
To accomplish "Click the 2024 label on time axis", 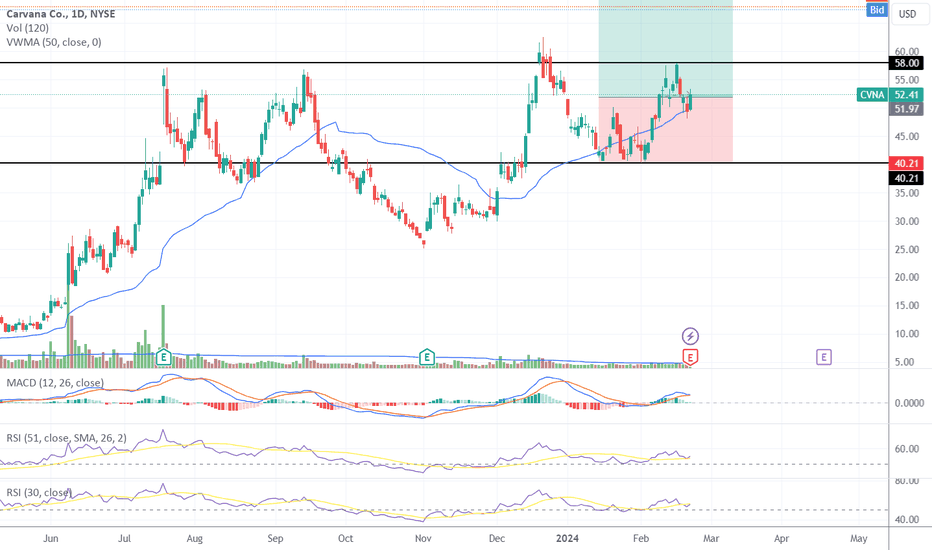I will tap(566, 539).
